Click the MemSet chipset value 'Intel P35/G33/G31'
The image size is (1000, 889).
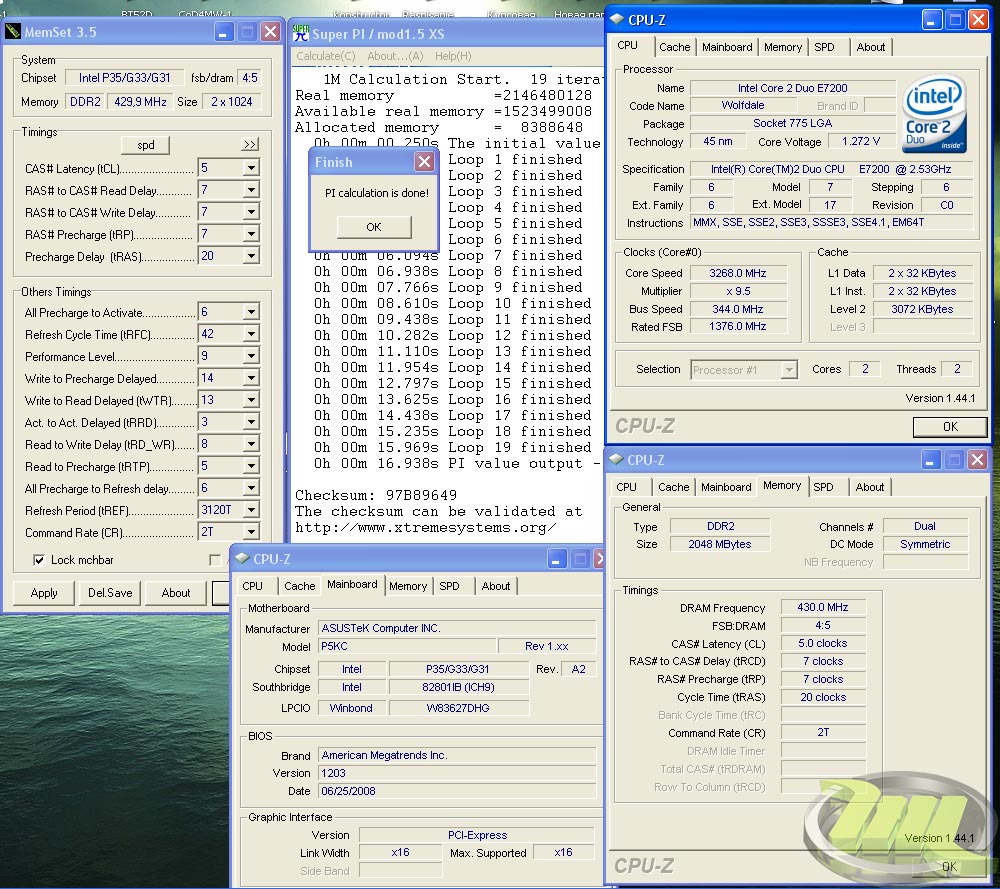click(124, 78)
